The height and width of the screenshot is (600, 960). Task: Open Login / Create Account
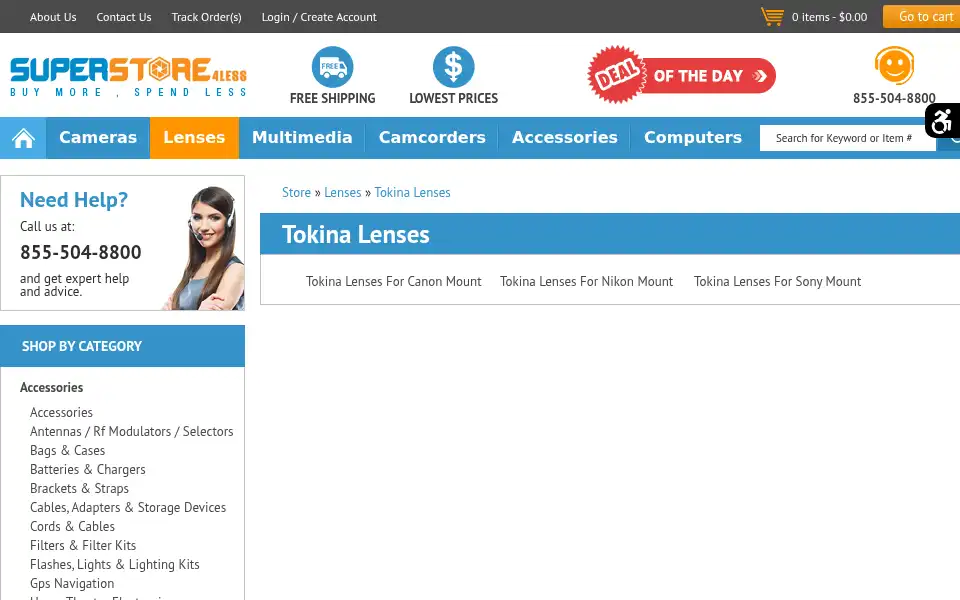[319, 17]
